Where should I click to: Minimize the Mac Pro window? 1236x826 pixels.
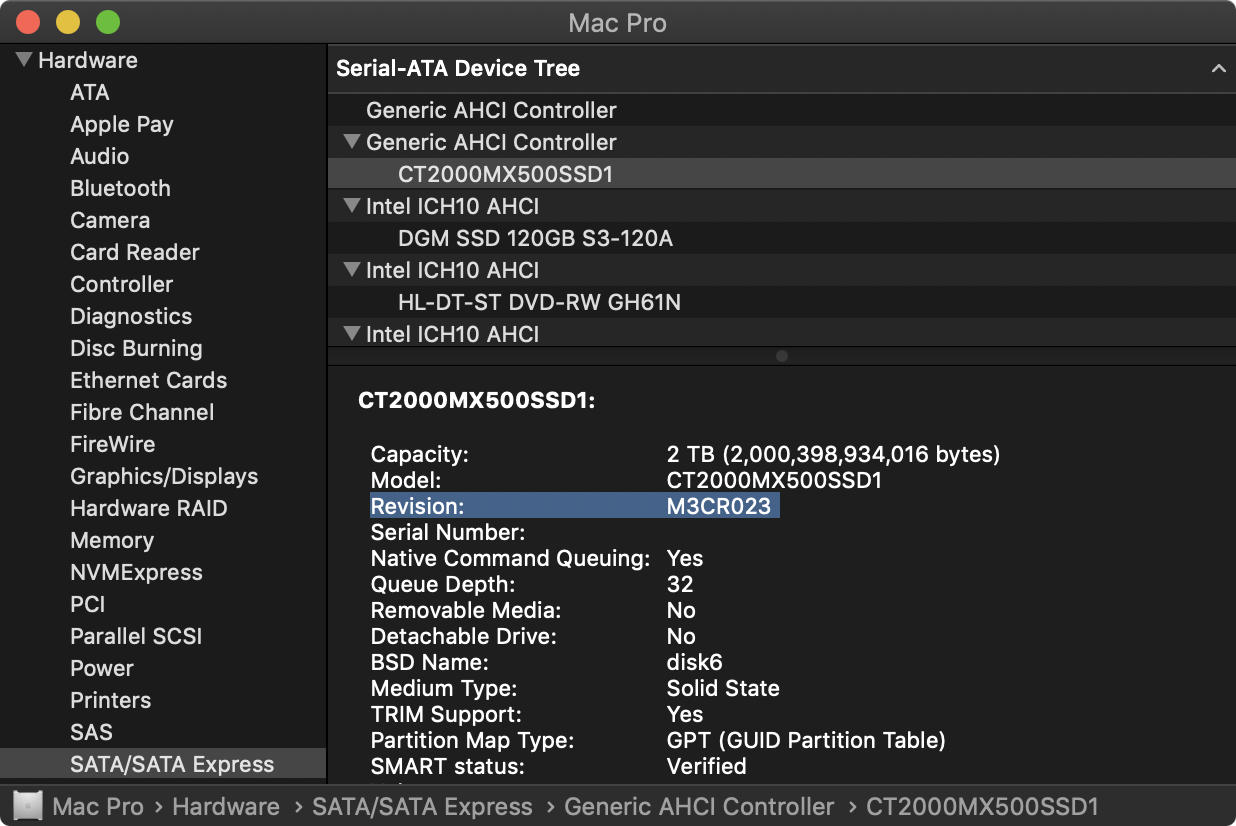click(67, 22)
